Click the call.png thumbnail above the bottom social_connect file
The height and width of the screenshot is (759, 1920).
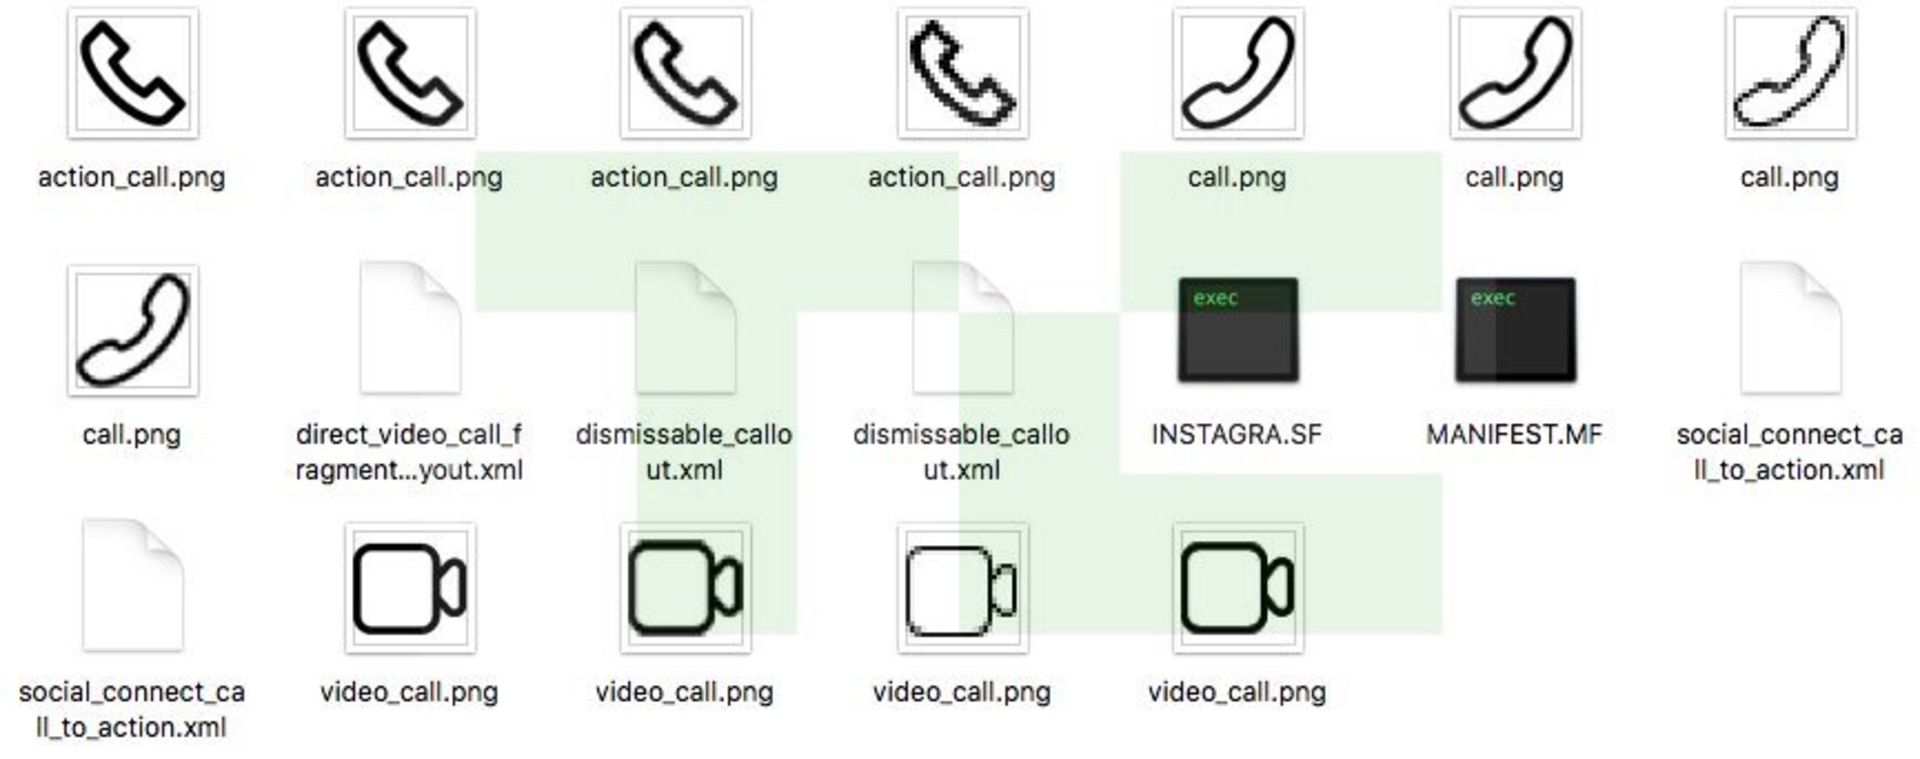tap(132, 330)
